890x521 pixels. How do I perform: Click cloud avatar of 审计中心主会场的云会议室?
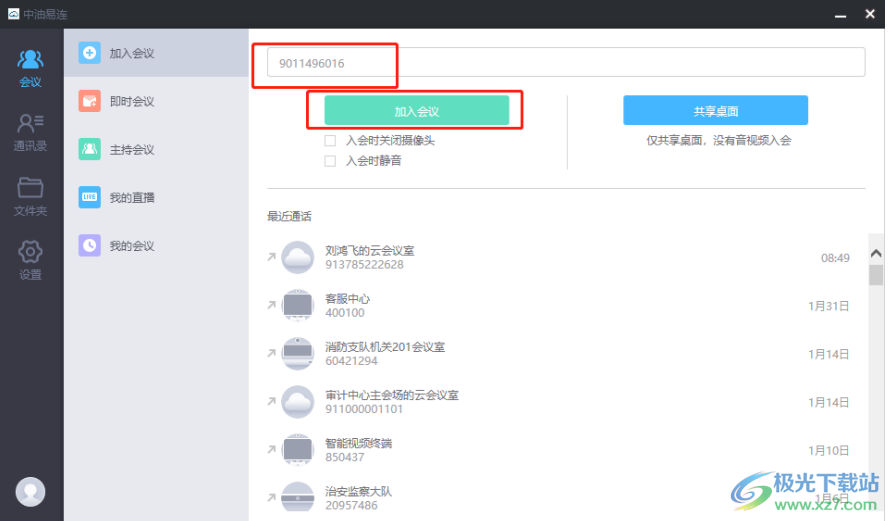coord(297,402)
